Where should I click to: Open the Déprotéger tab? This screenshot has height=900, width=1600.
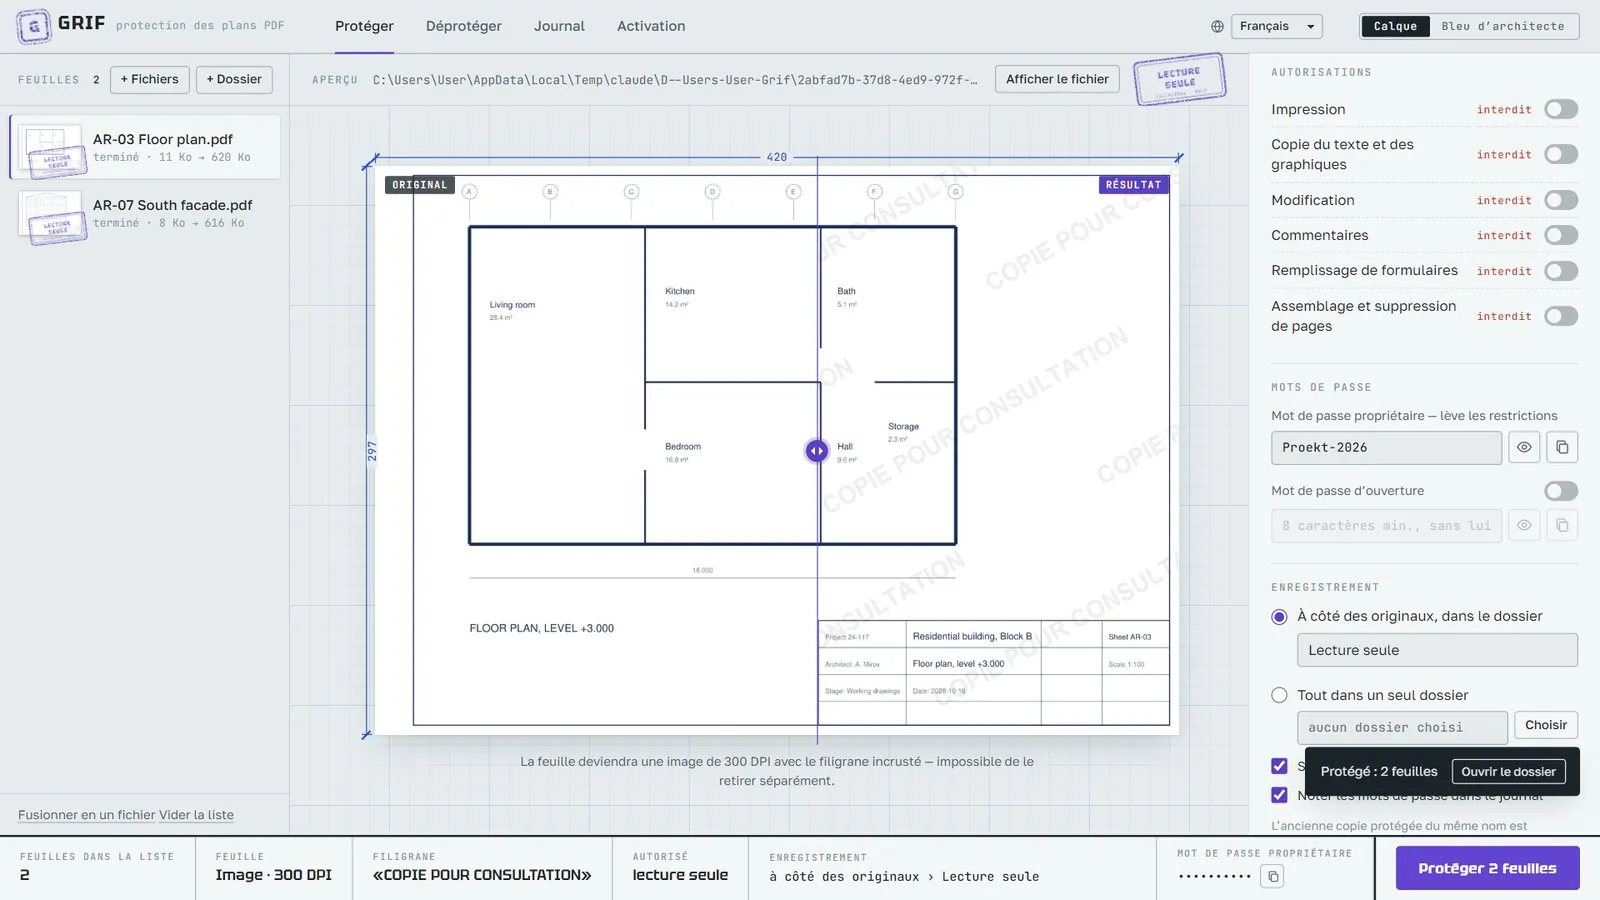[464, 26]
